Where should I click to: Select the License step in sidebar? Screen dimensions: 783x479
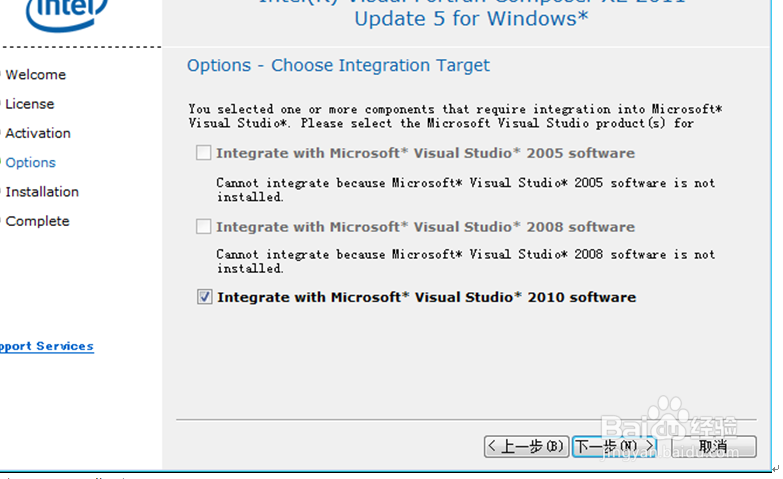coord(29,104)
